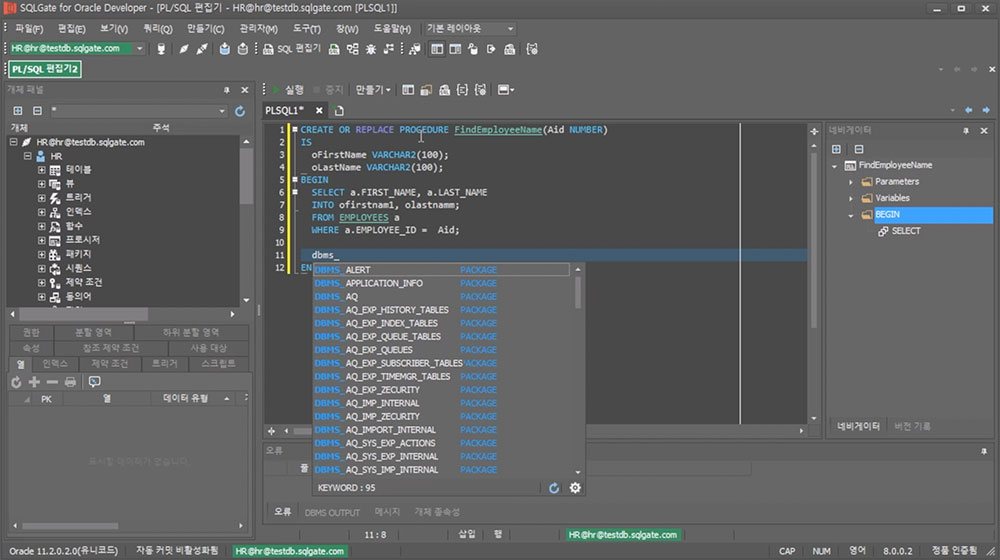
Task: Open the 도움말(H) menu
Action: tap(392, 29)
